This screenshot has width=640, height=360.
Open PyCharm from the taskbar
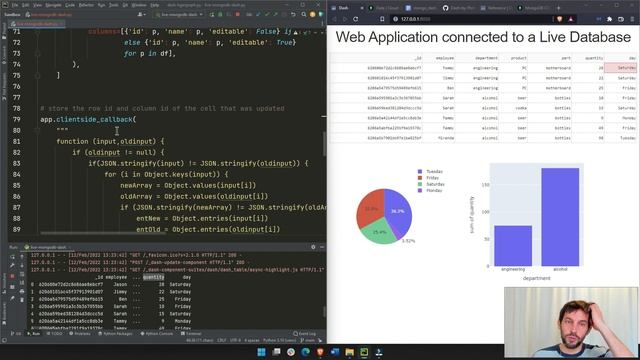click(364, 352)
